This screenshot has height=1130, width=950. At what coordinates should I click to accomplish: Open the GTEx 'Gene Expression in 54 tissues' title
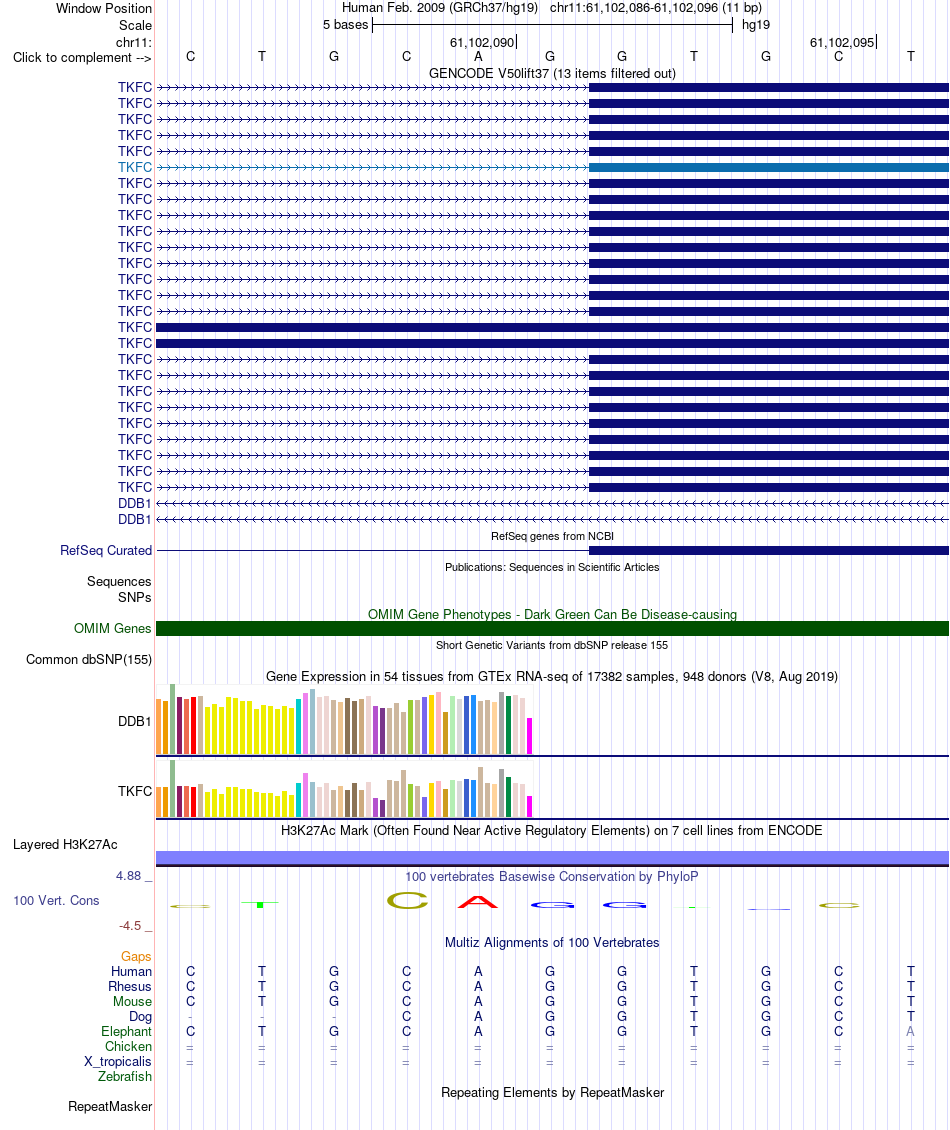[x=552, y=677]
